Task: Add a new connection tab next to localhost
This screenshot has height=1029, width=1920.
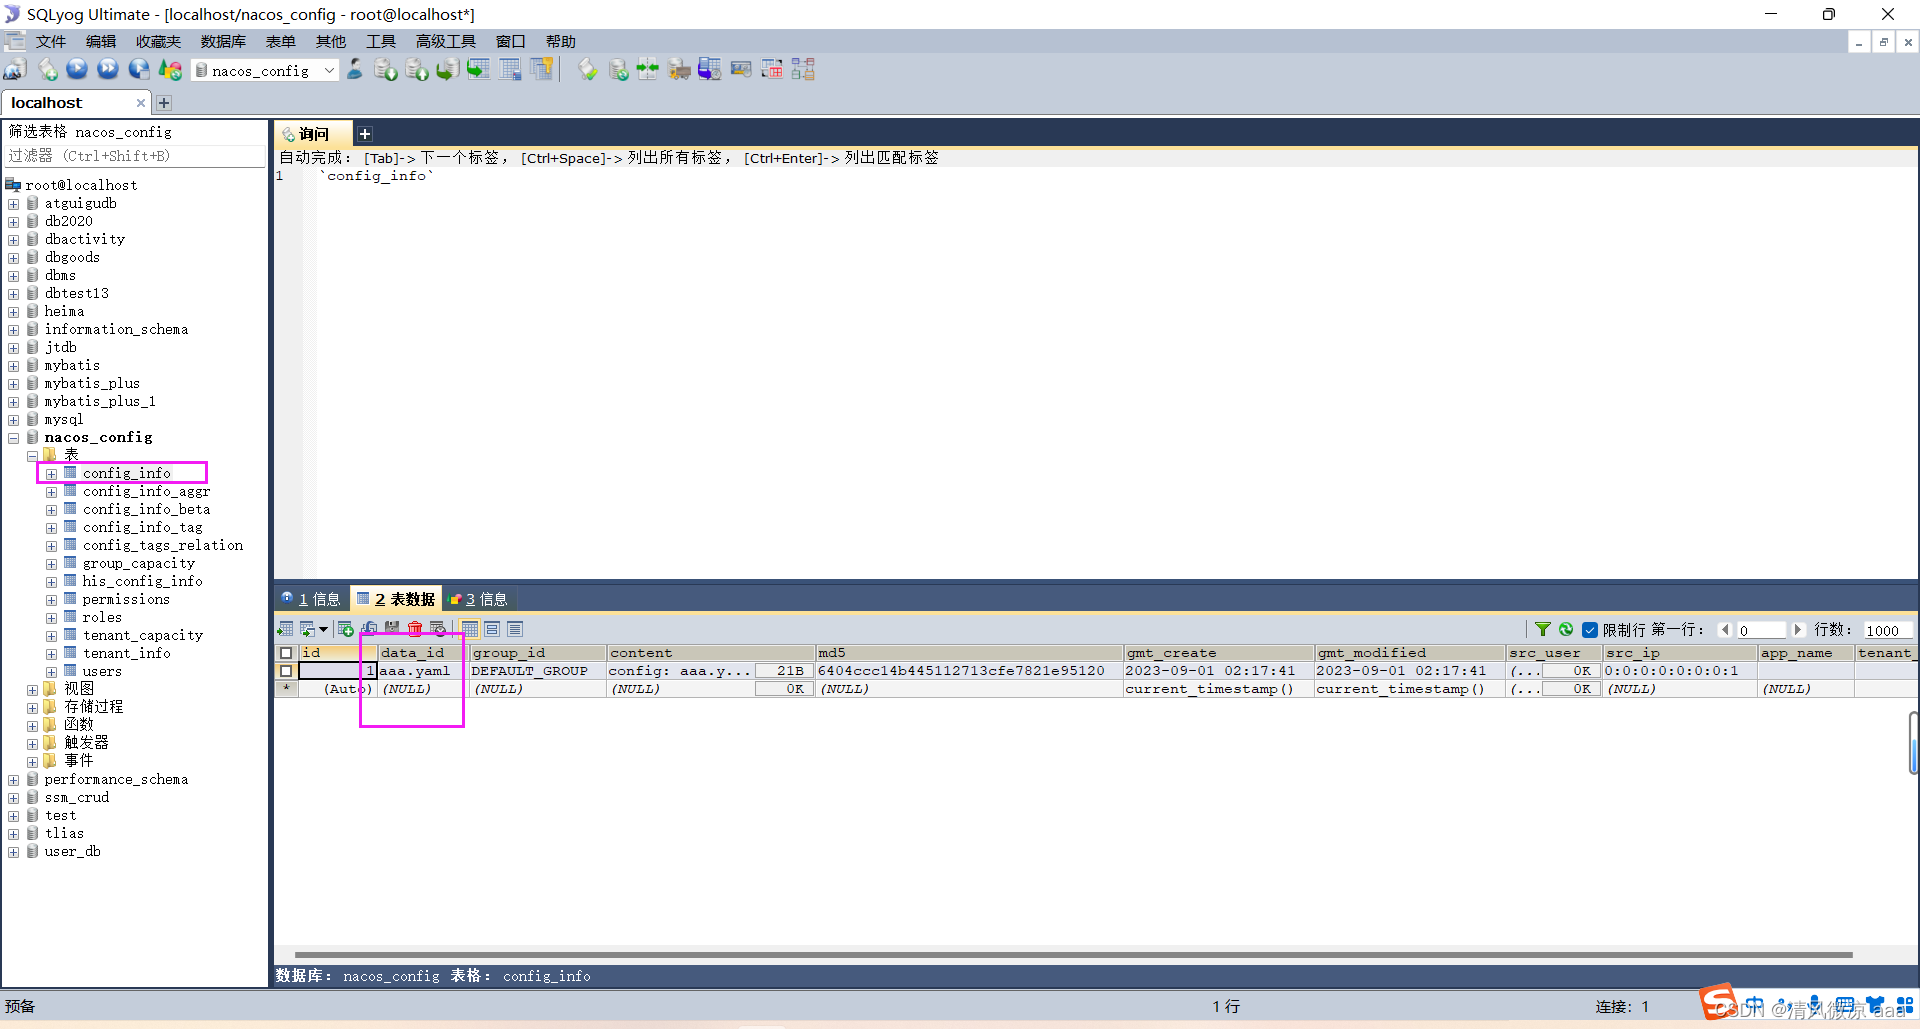Action: [x=164, y=103]
